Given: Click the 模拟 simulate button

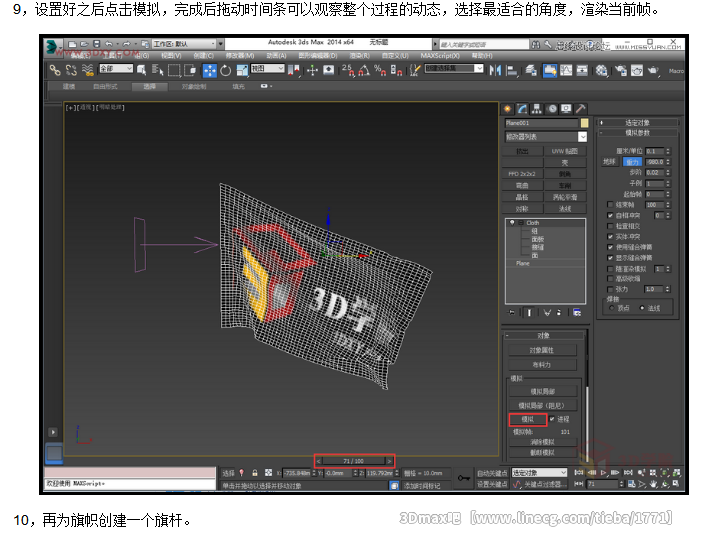Looking at the screenshot, I should coord(528,419).
